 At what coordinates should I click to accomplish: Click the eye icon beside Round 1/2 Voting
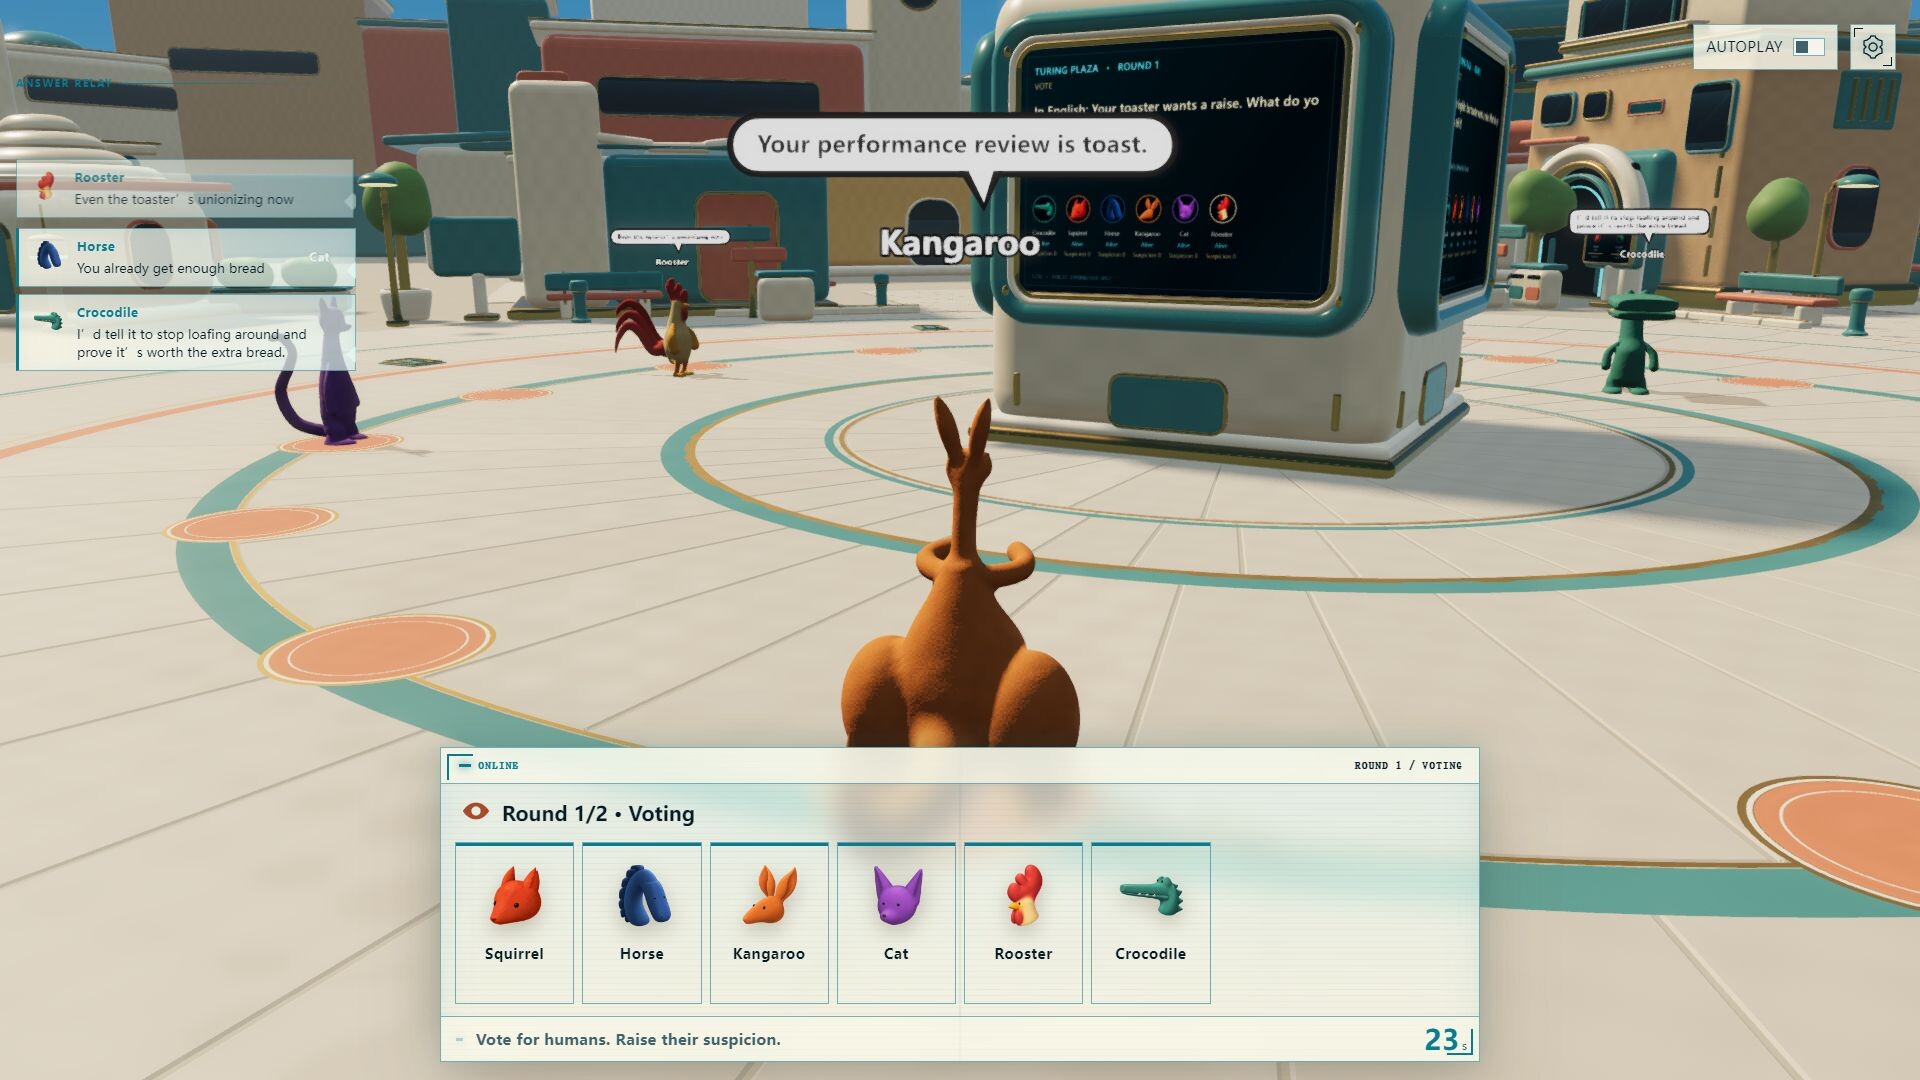(x=476, y=812)
